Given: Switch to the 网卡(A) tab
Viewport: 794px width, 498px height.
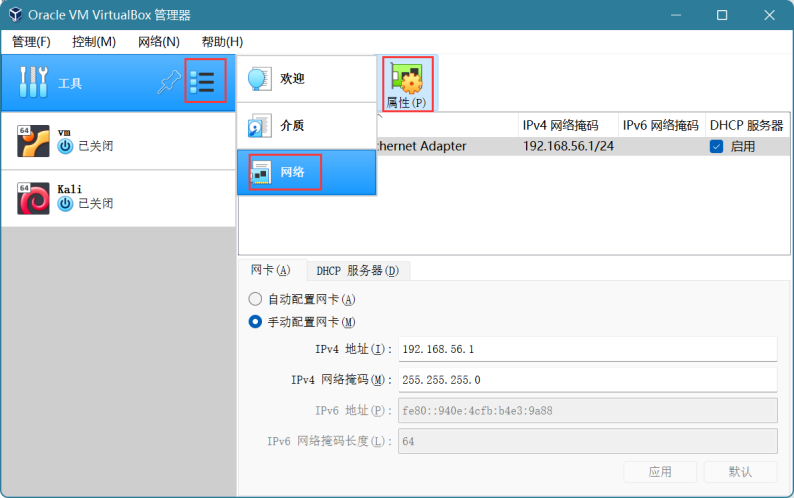Looking at the screenshot, I should [271, 270].
